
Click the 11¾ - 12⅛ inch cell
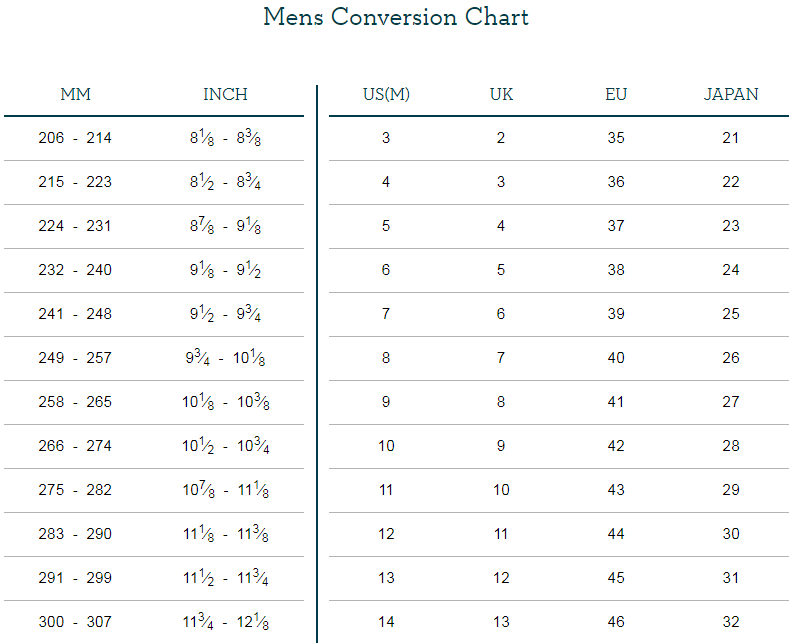225,622
